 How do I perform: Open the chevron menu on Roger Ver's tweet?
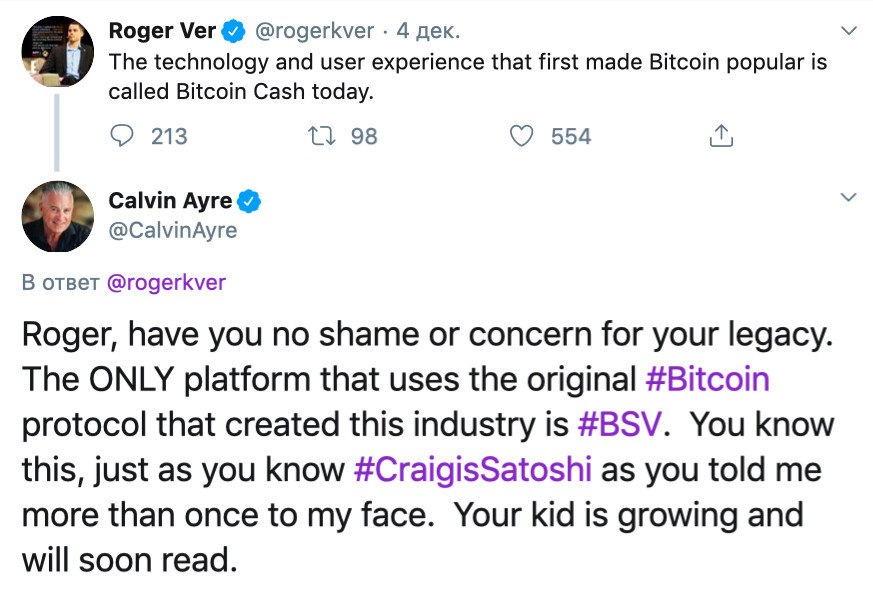[x=849, y=32]
